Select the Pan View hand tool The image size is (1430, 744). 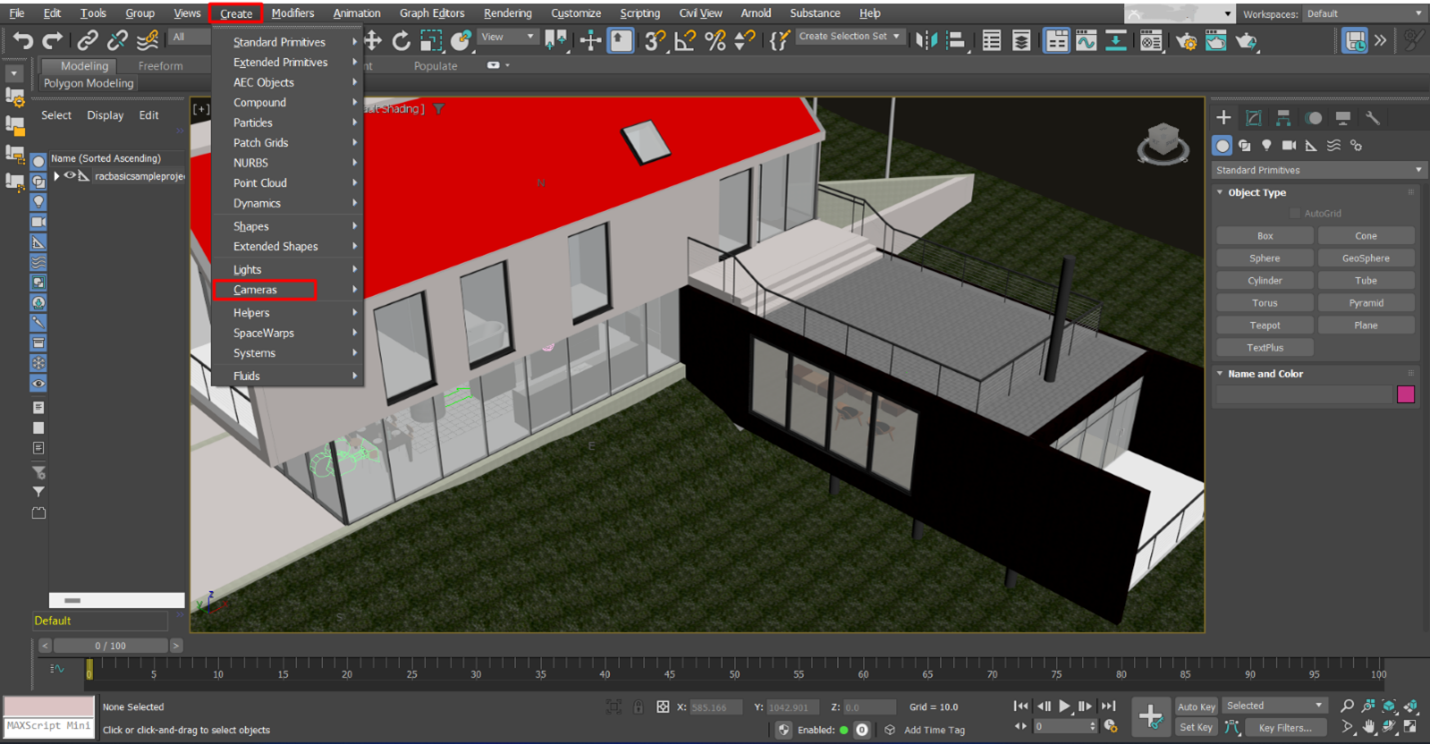click(1370, 726)
